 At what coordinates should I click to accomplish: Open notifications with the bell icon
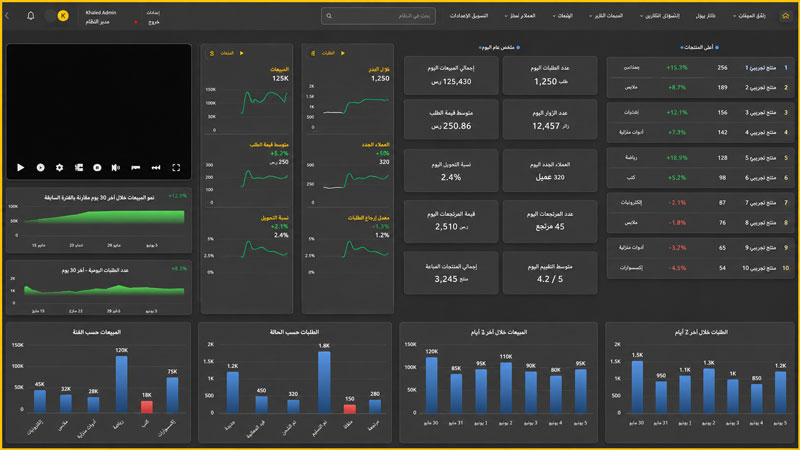[31, 16]
